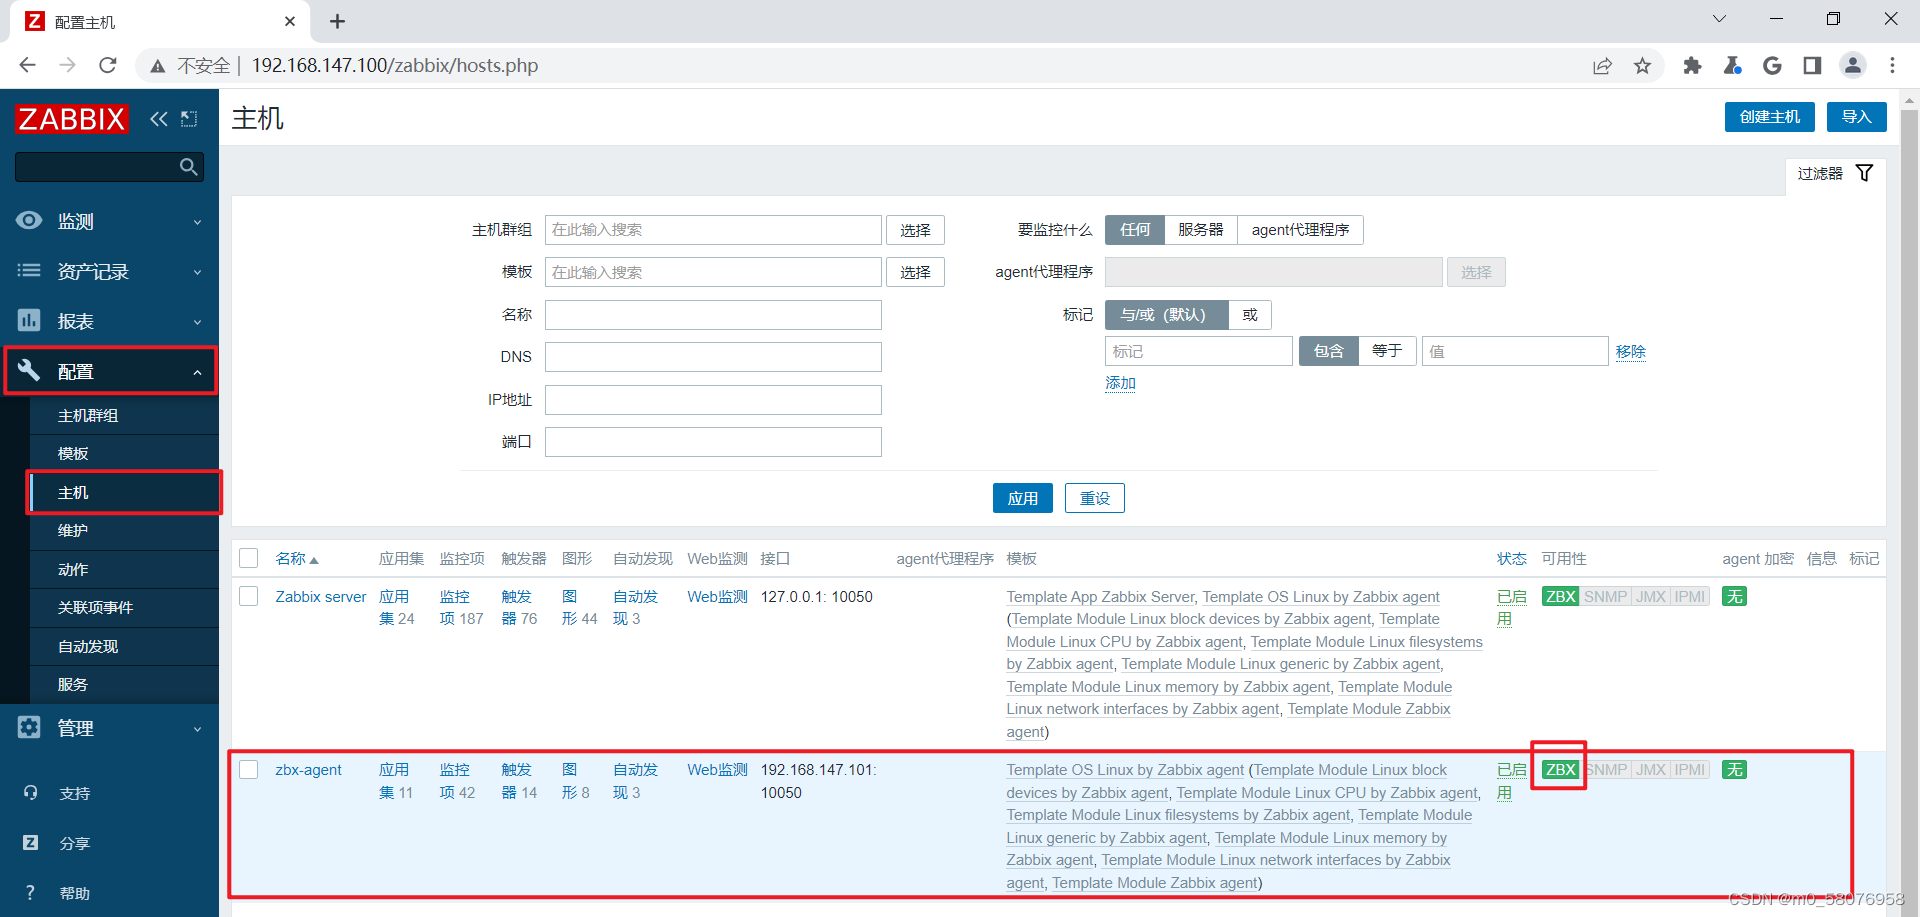Click IPMI indicator for Zabbix server
The height and width of the screenshot is (917, 1920).
(x=1690, y=597)
